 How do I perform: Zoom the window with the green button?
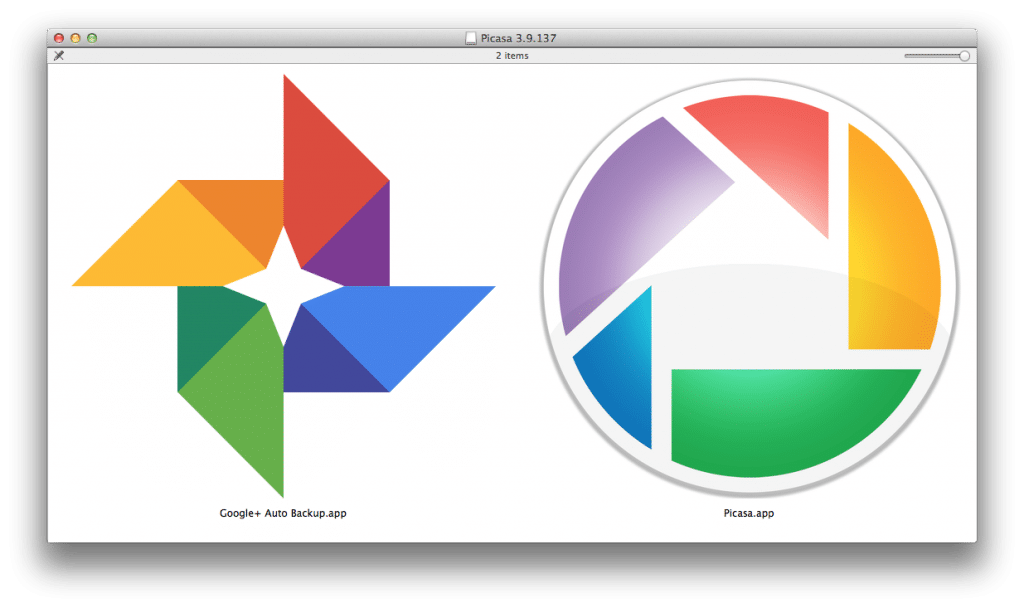pyautogui.click(x=92, y=39)
